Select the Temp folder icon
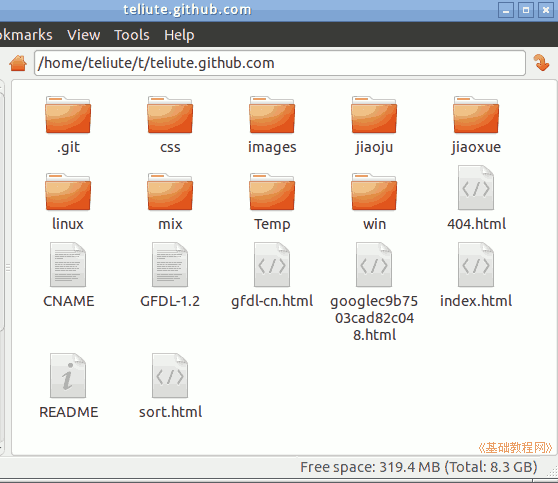The image size is (558, 483). 272,191
